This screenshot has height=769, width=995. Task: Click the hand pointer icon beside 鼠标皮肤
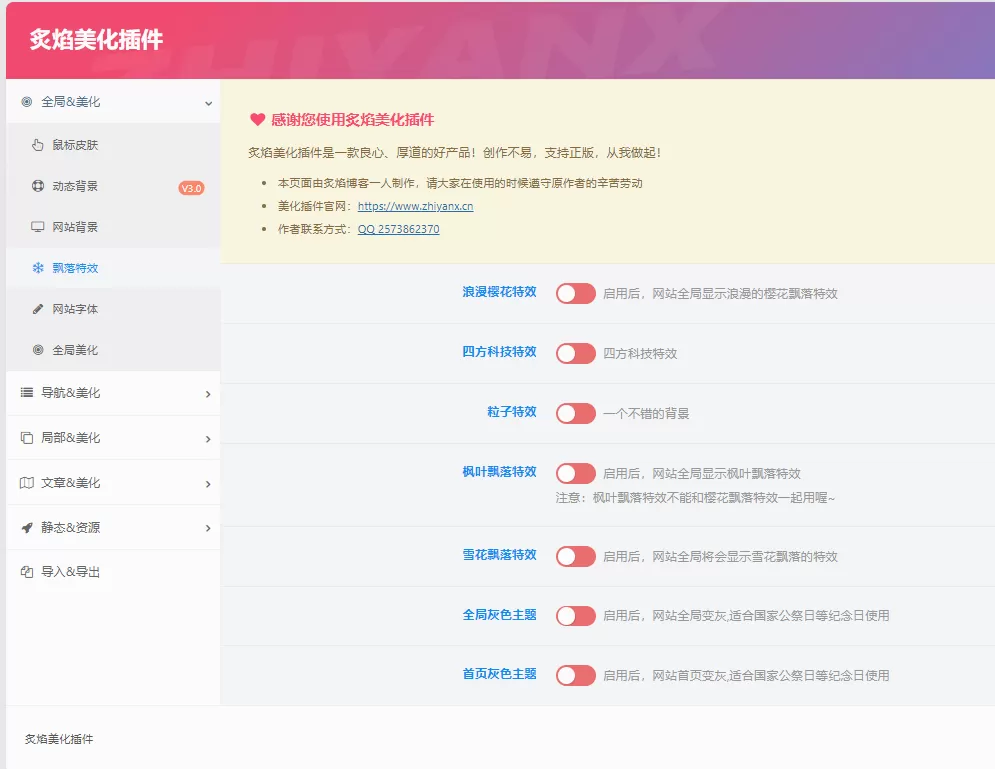(x=38, y=145)
